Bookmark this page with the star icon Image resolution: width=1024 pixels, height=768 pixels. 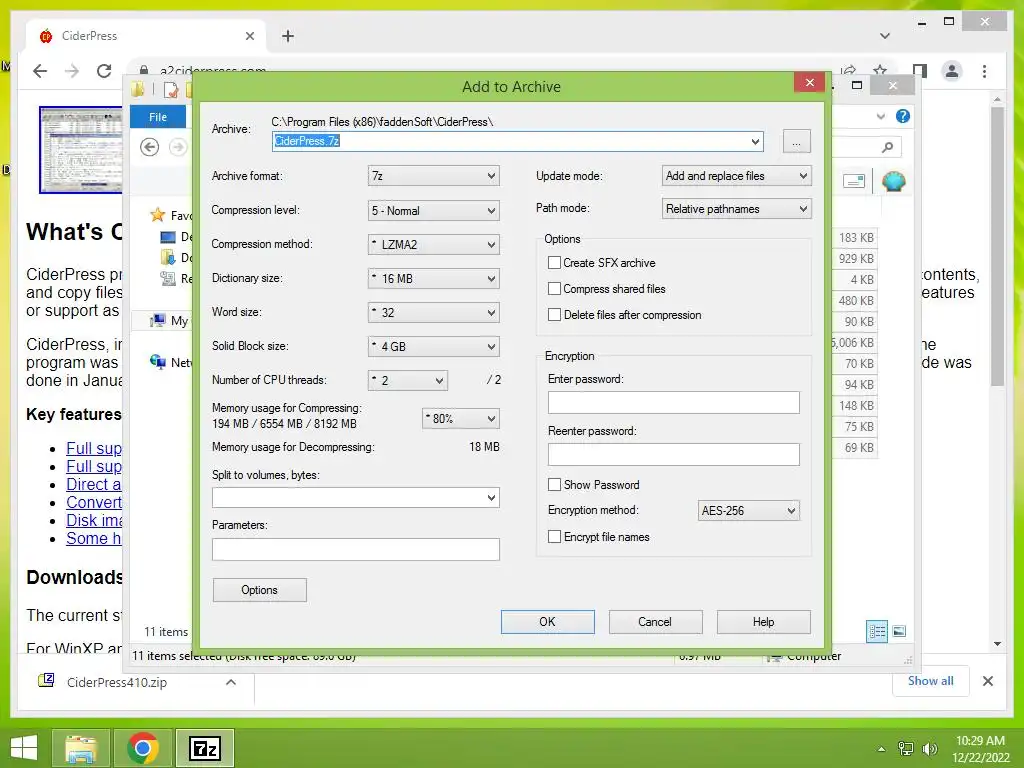point(880,69)
